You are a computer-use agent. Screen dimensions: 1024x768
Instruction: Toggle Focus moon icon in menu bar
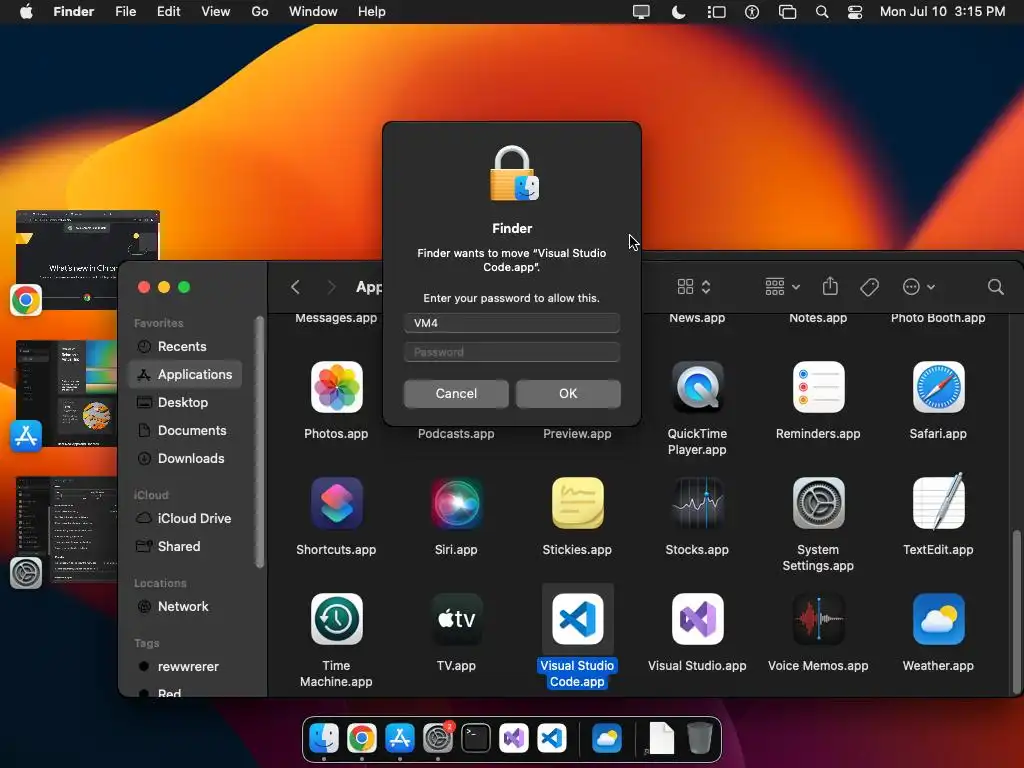(679, 12)
